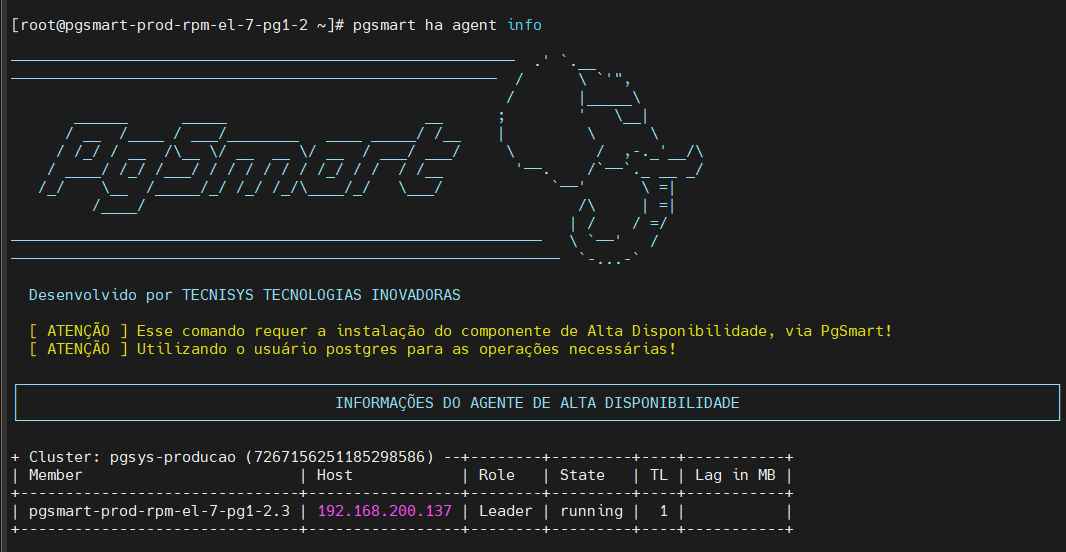Screen dimensions: 1066x552
Task: Click the TL value '1'
Action: (x=664, y=511)
